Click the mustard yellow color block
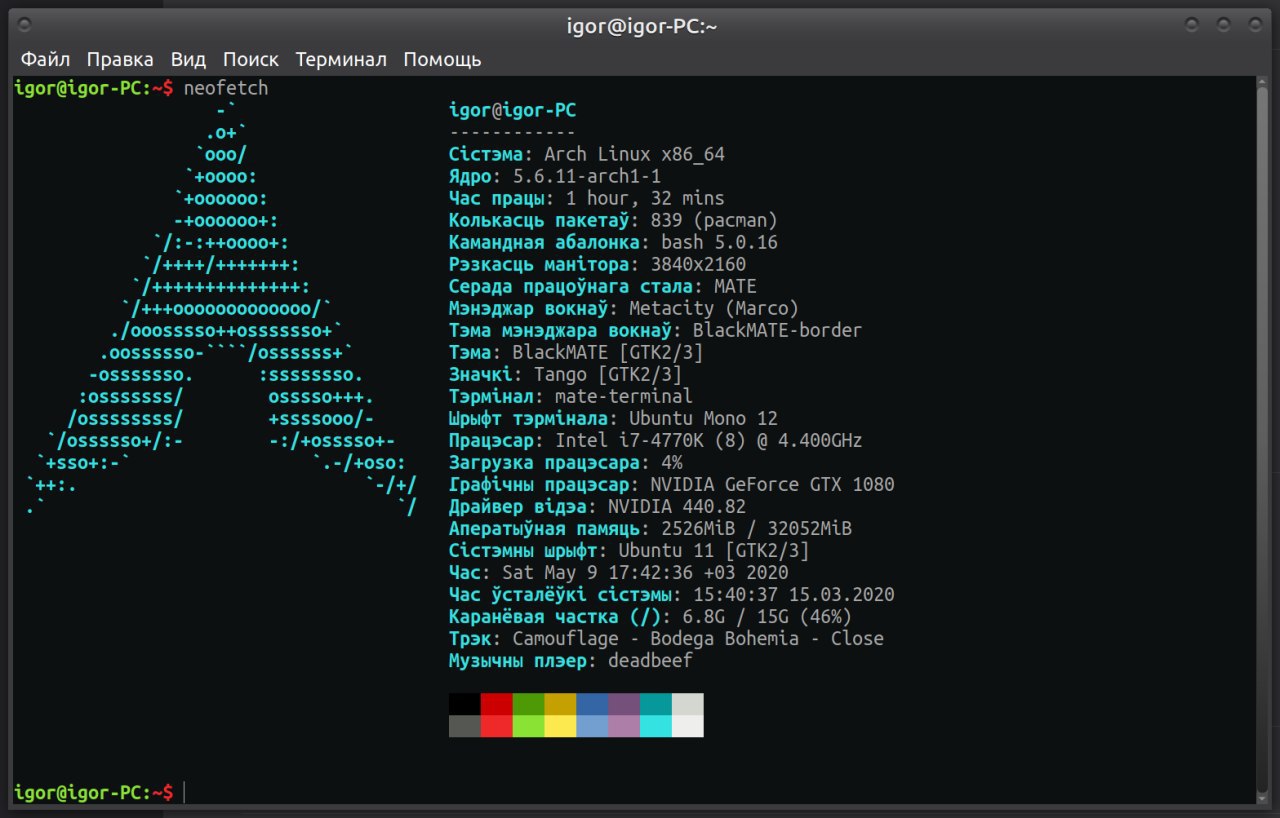The height and width of the screenshot is (818, 1280). 560,704
